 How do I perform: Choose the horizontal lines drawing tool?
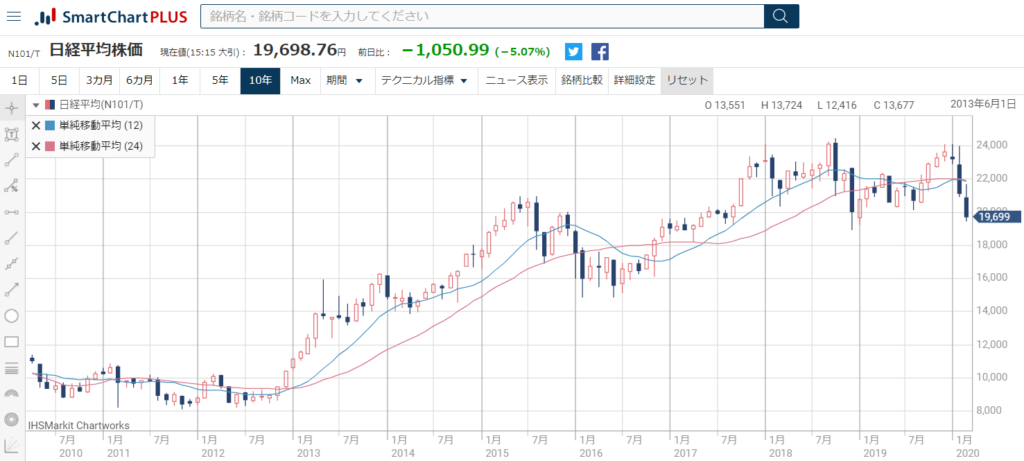[x=12, y=368]
